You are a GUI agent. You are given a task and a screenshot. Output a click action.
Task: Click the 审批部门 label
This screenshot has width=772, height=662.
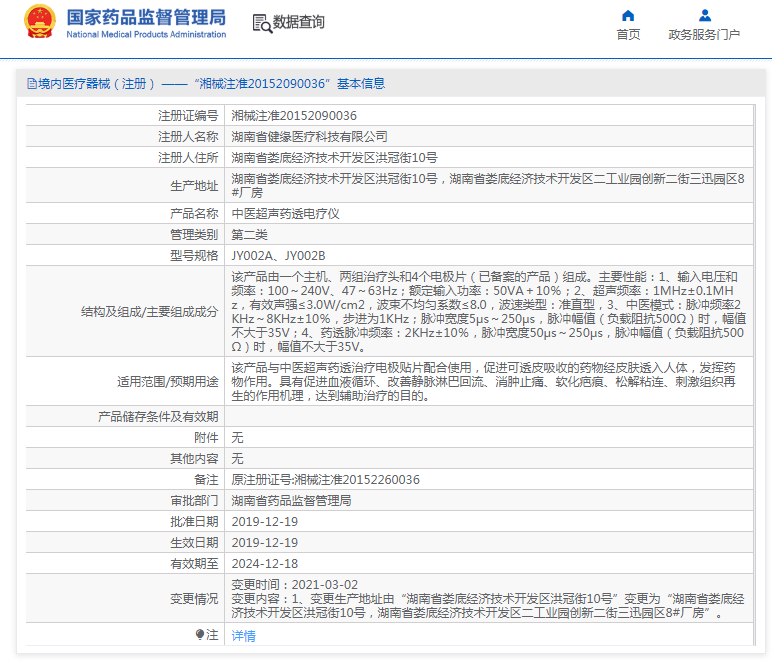pyautogui.click(x=194, y=501)
